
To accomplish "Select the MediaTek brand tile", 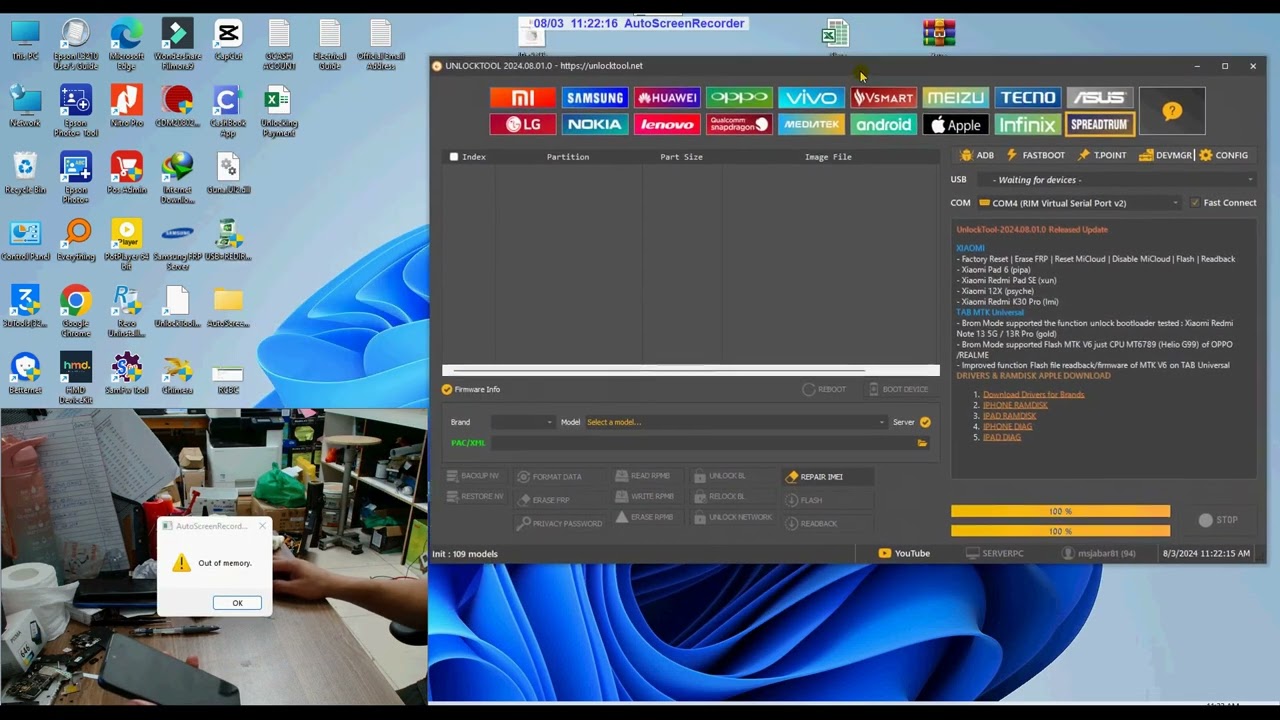I will [811, 125].
